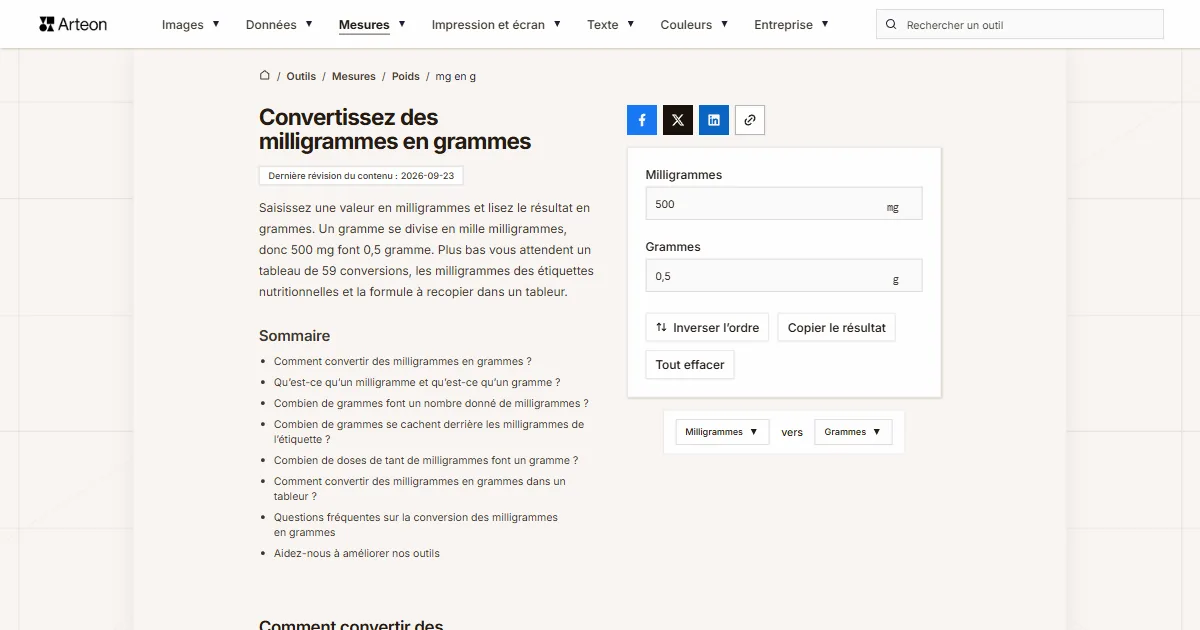Click Inverser l'ordre button

(x=707, y=327)
